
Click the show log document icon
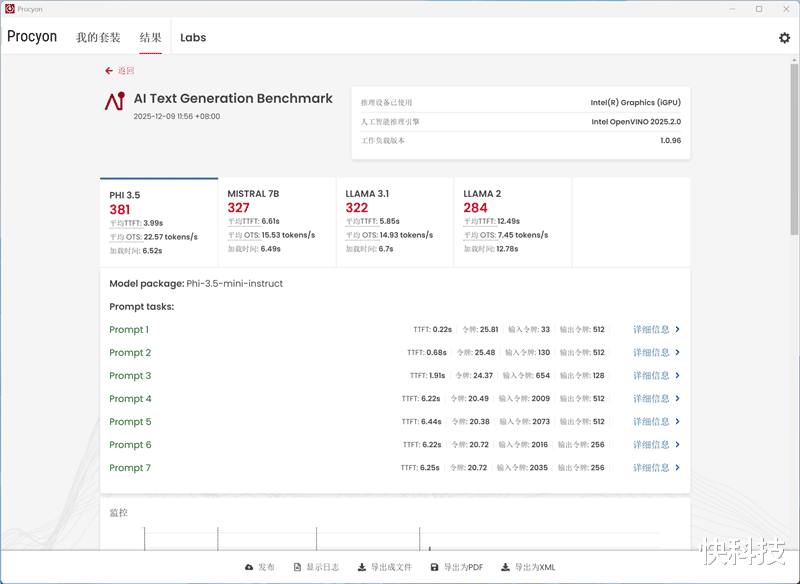click(297, 567)
